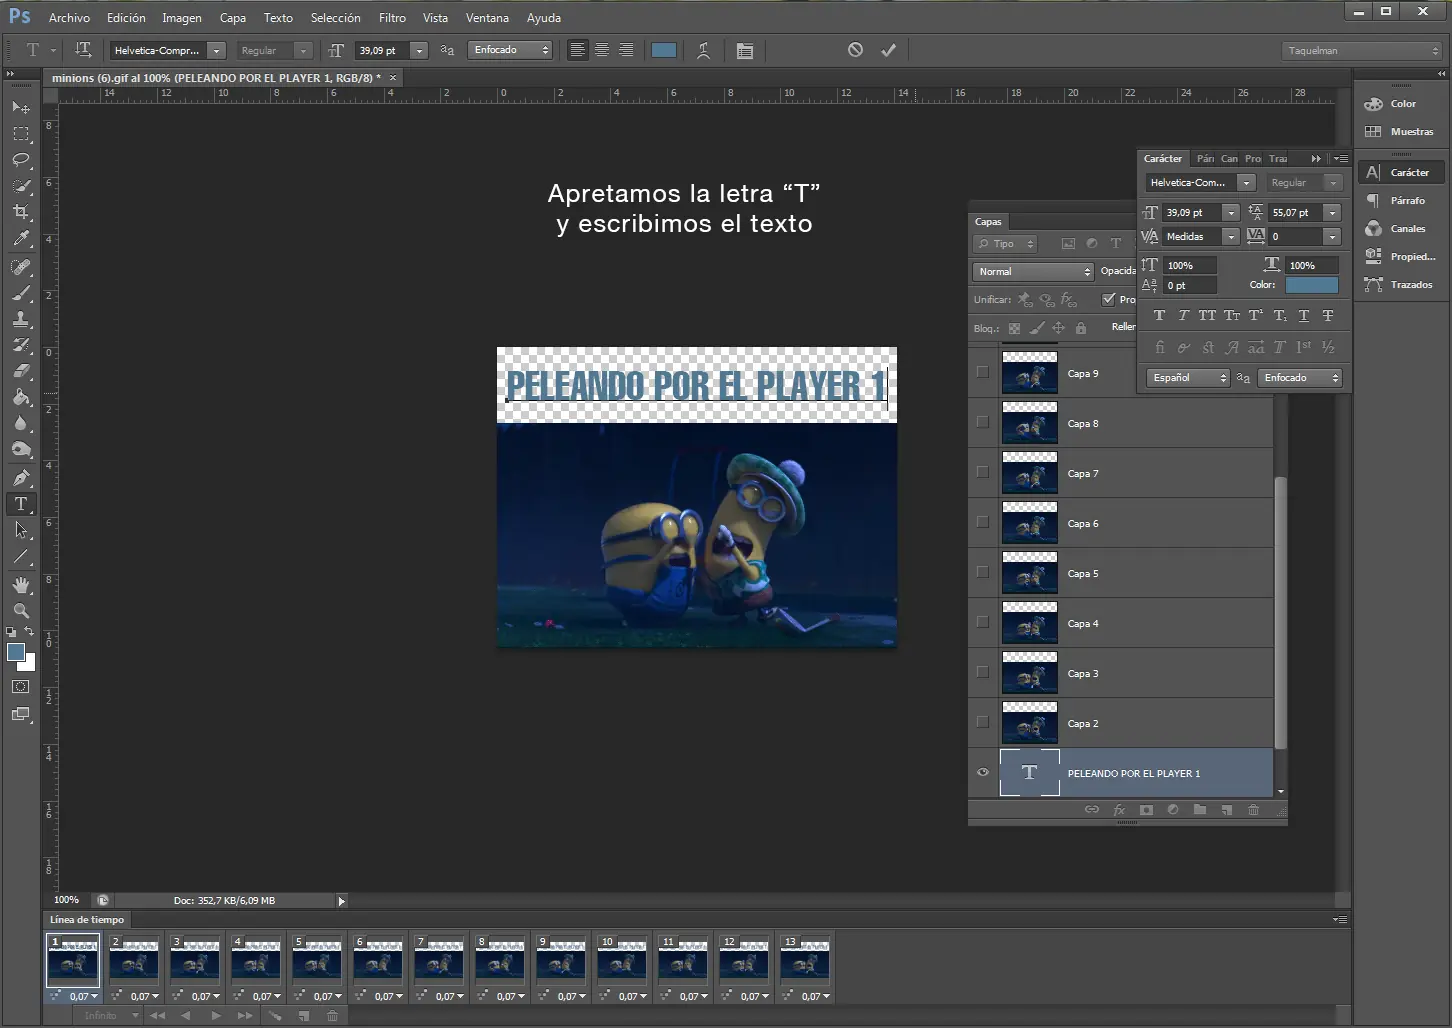
Task: Open the Párrafo panel button
Action: [x=1400, y=201]
